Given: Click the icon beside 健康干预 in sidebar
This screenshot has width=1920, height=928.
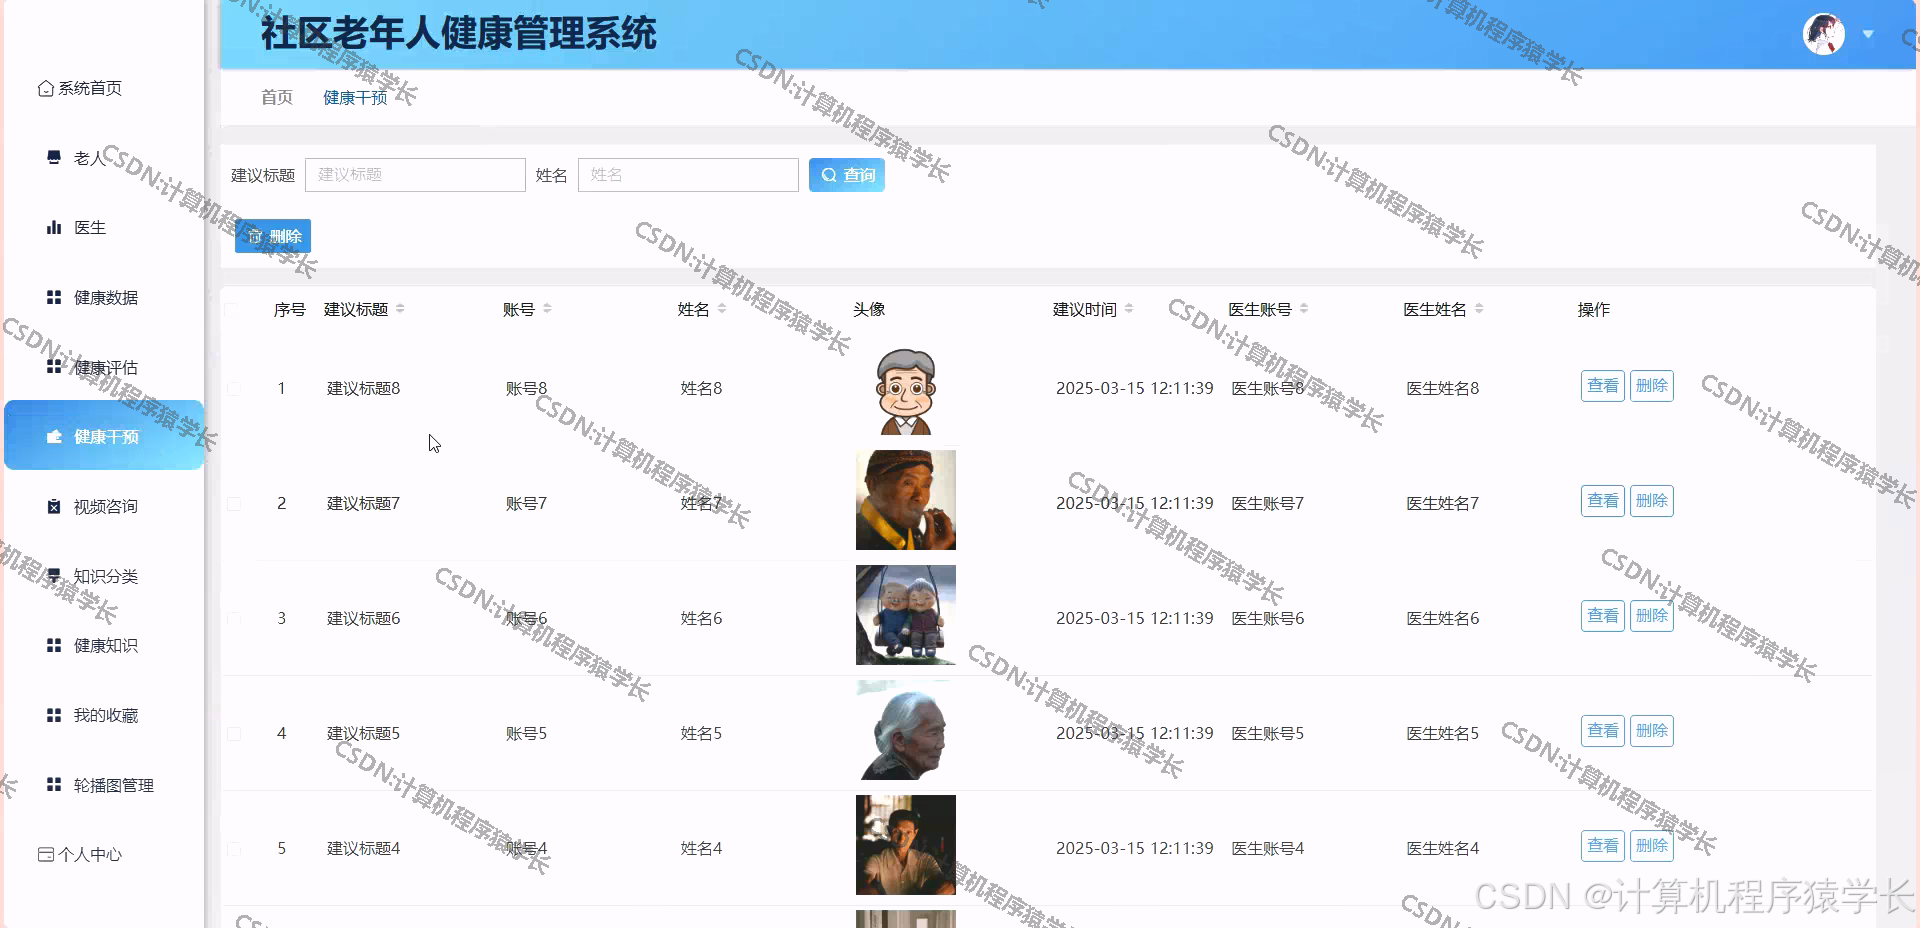Looking at the screenshot, I should pos(54,437).
